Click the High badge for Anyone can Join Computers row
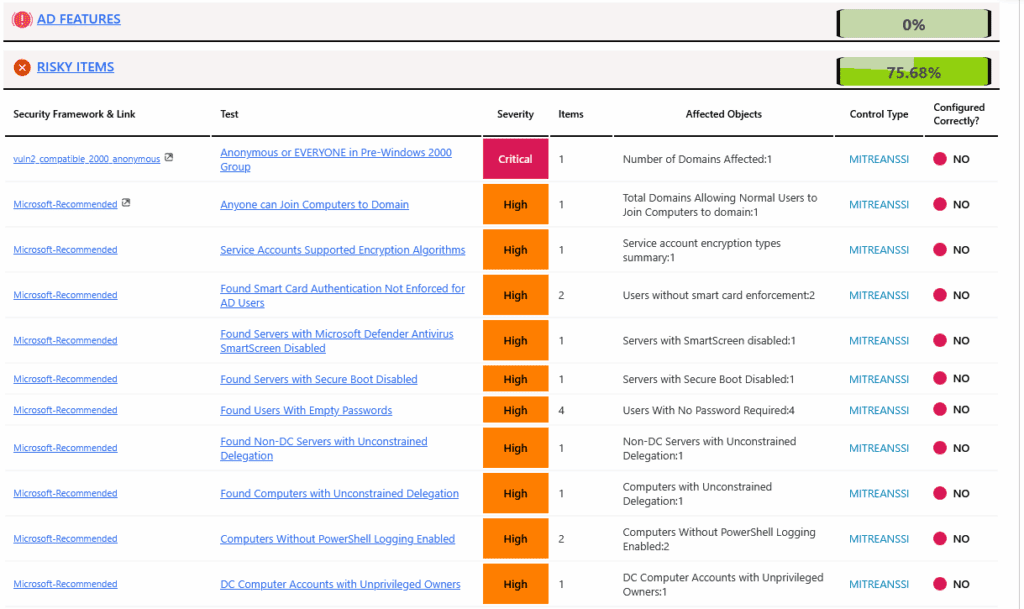 pos(516,204)
